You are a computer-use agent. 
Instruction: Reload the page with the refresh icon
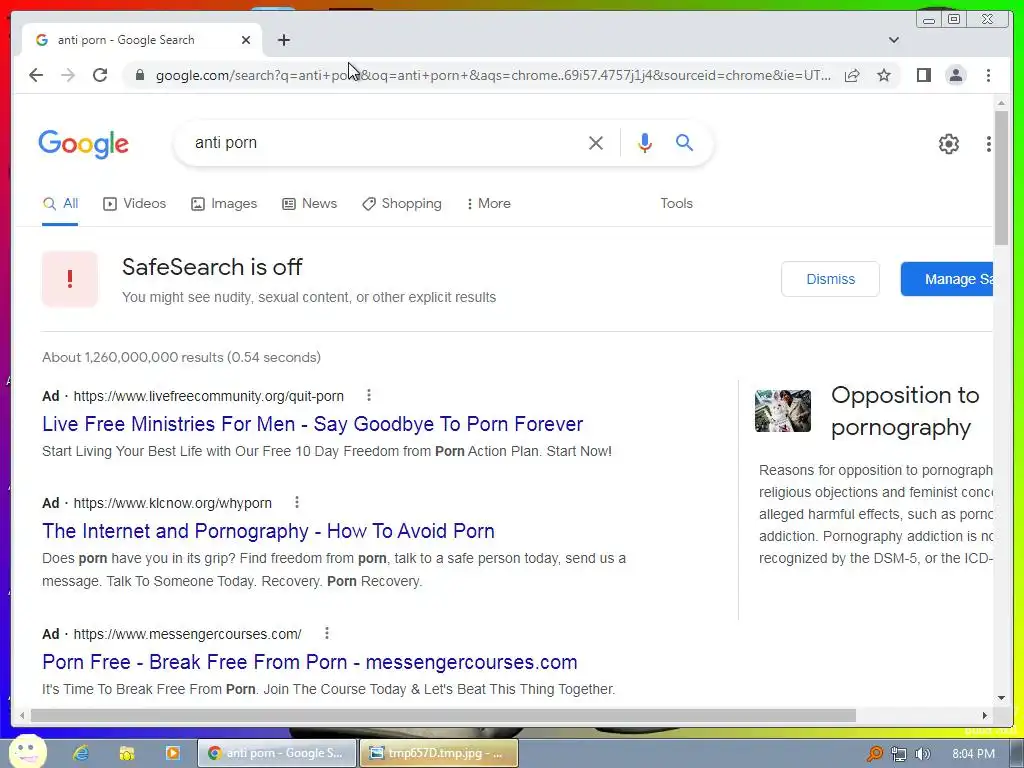click(100, 75)
